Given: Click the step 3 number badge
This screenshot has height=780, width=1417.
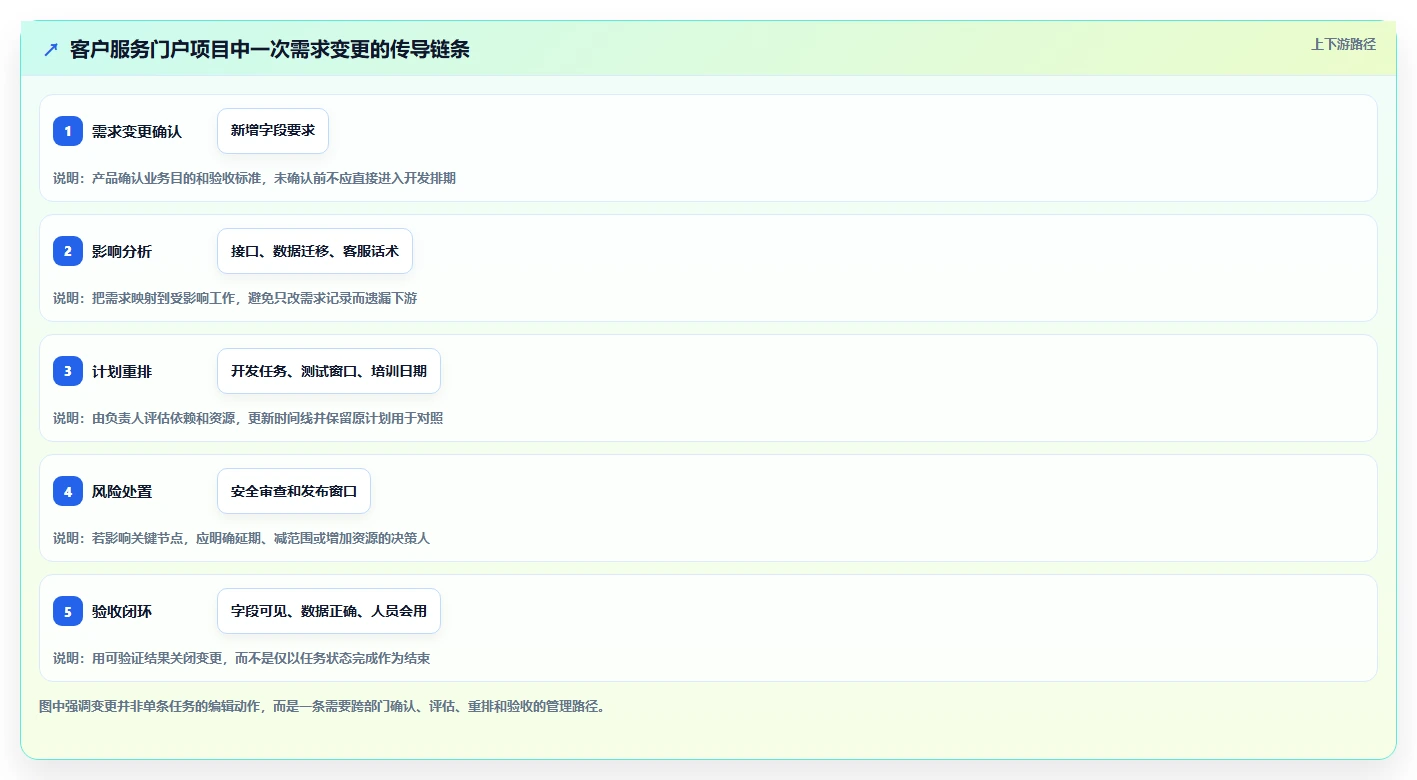Looking at the screenshot, I should click(68, 371).
